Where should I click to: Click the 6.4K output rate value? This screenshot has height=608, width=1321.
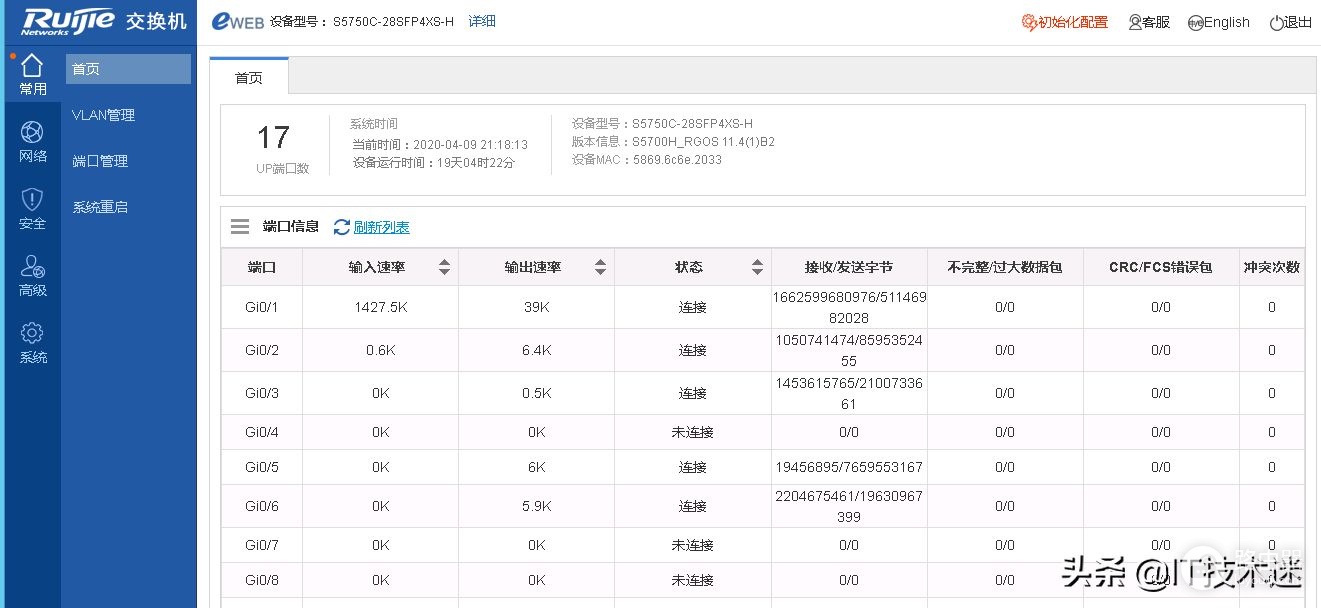(537, 350)
